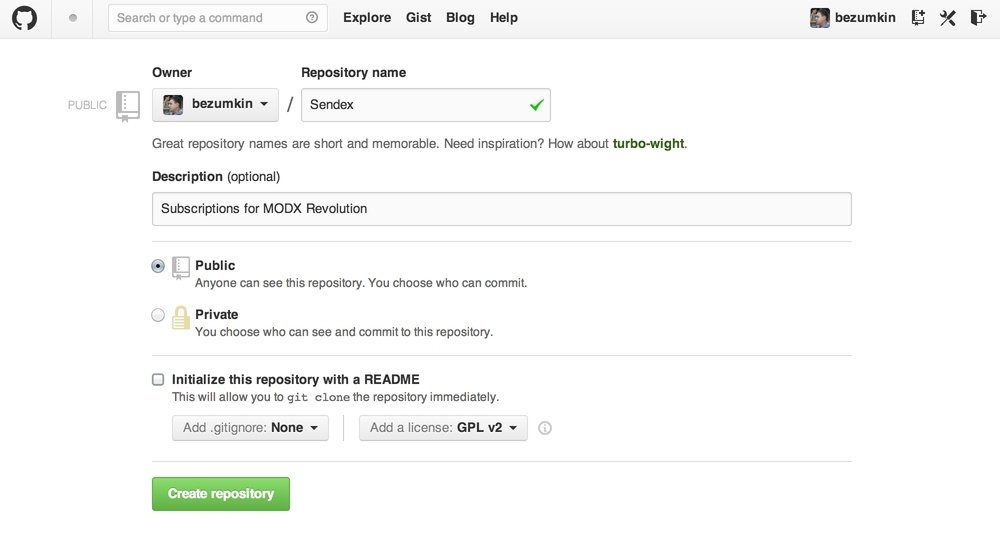Expand the Add a license dropdown
This screenshot has height=550, width=1000.
[x=443, y=428]
